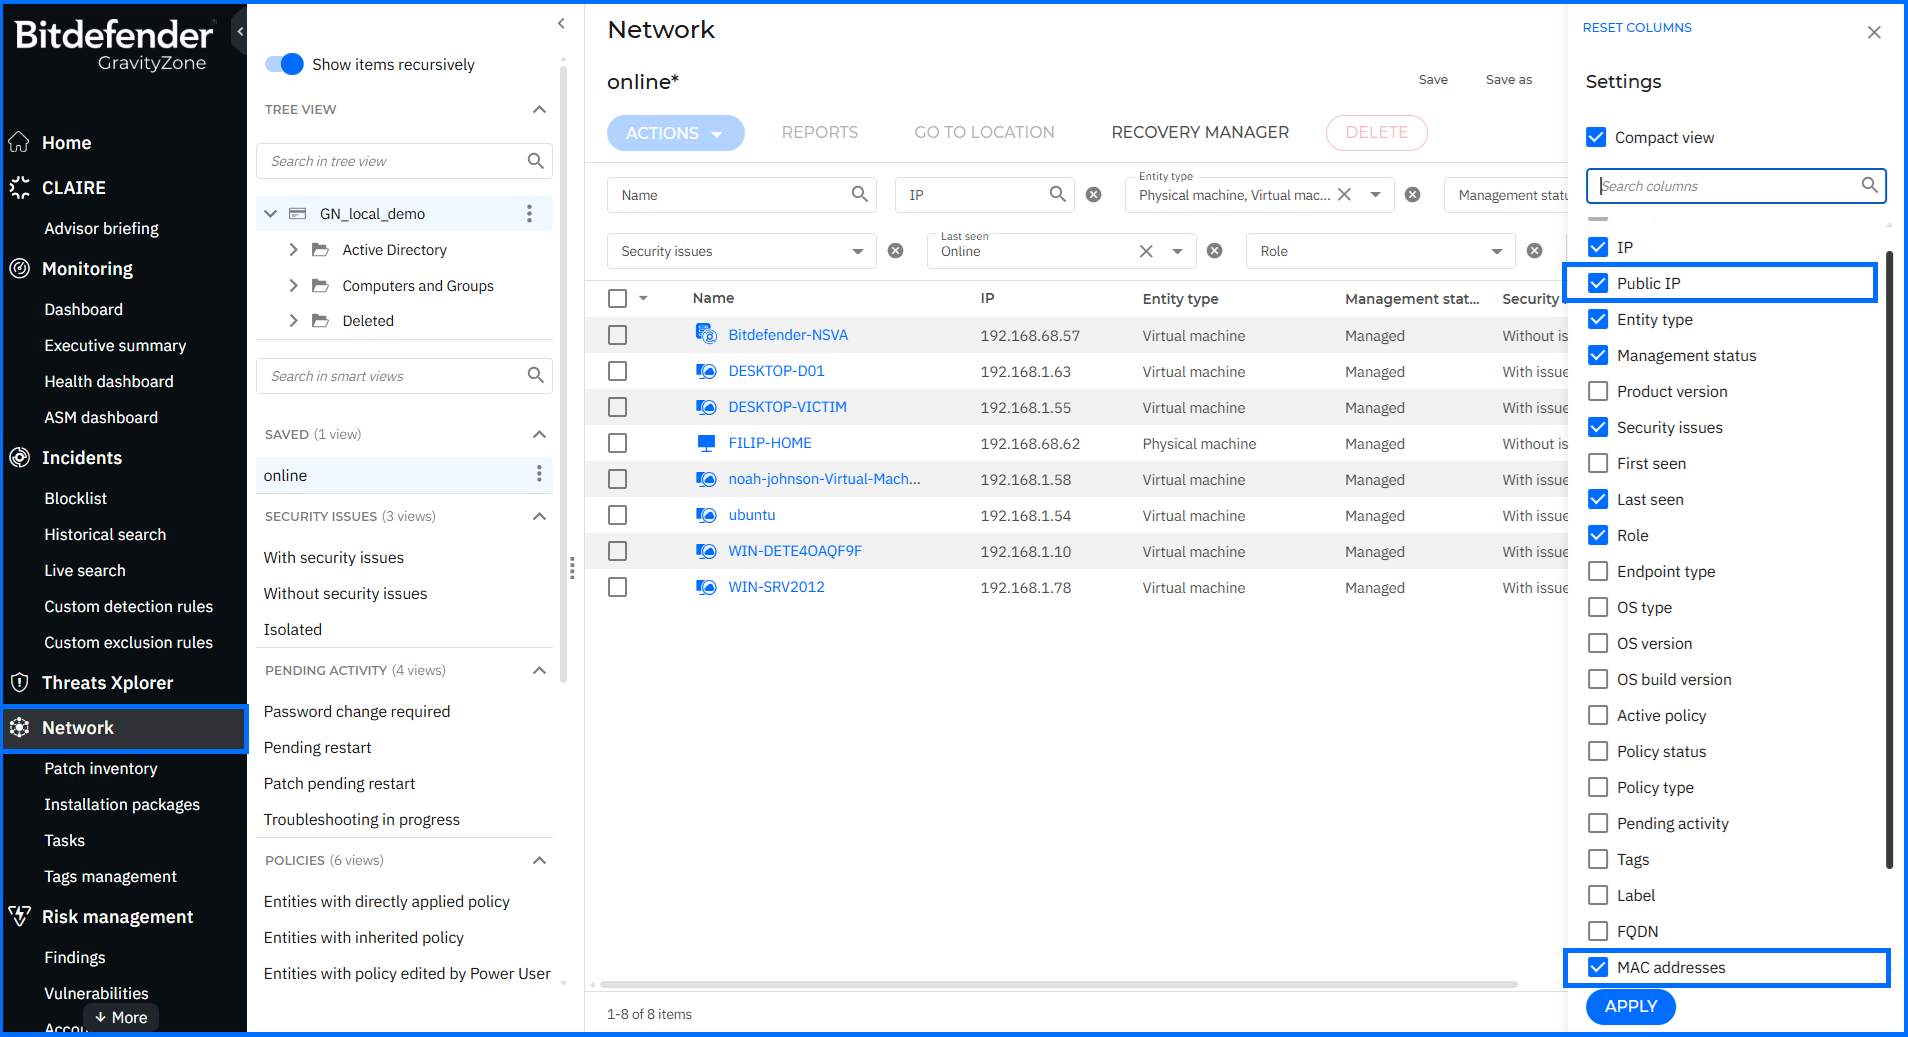Viewport: 1908px width, 1037px height.
Task: Click the APPLY button
Action: click(x=1630, y=1006)
